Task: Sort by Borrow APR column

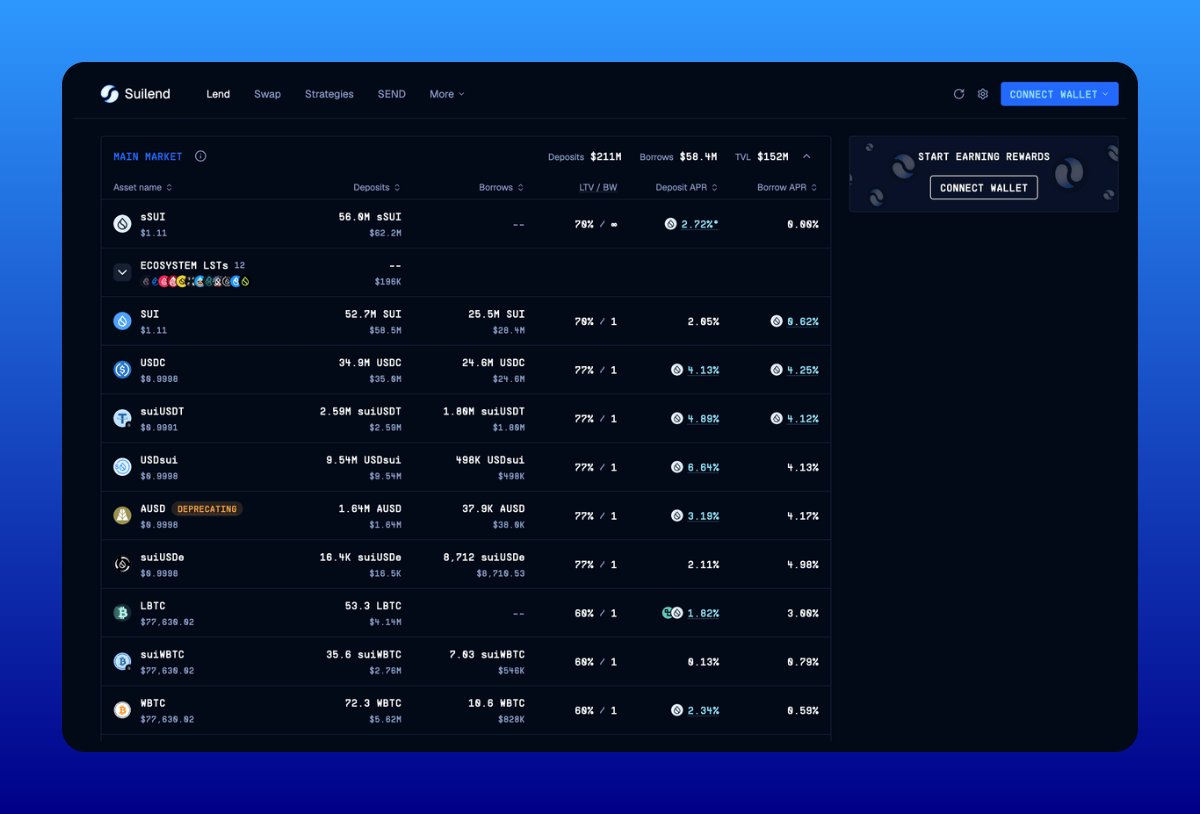Action: [787, 187]
